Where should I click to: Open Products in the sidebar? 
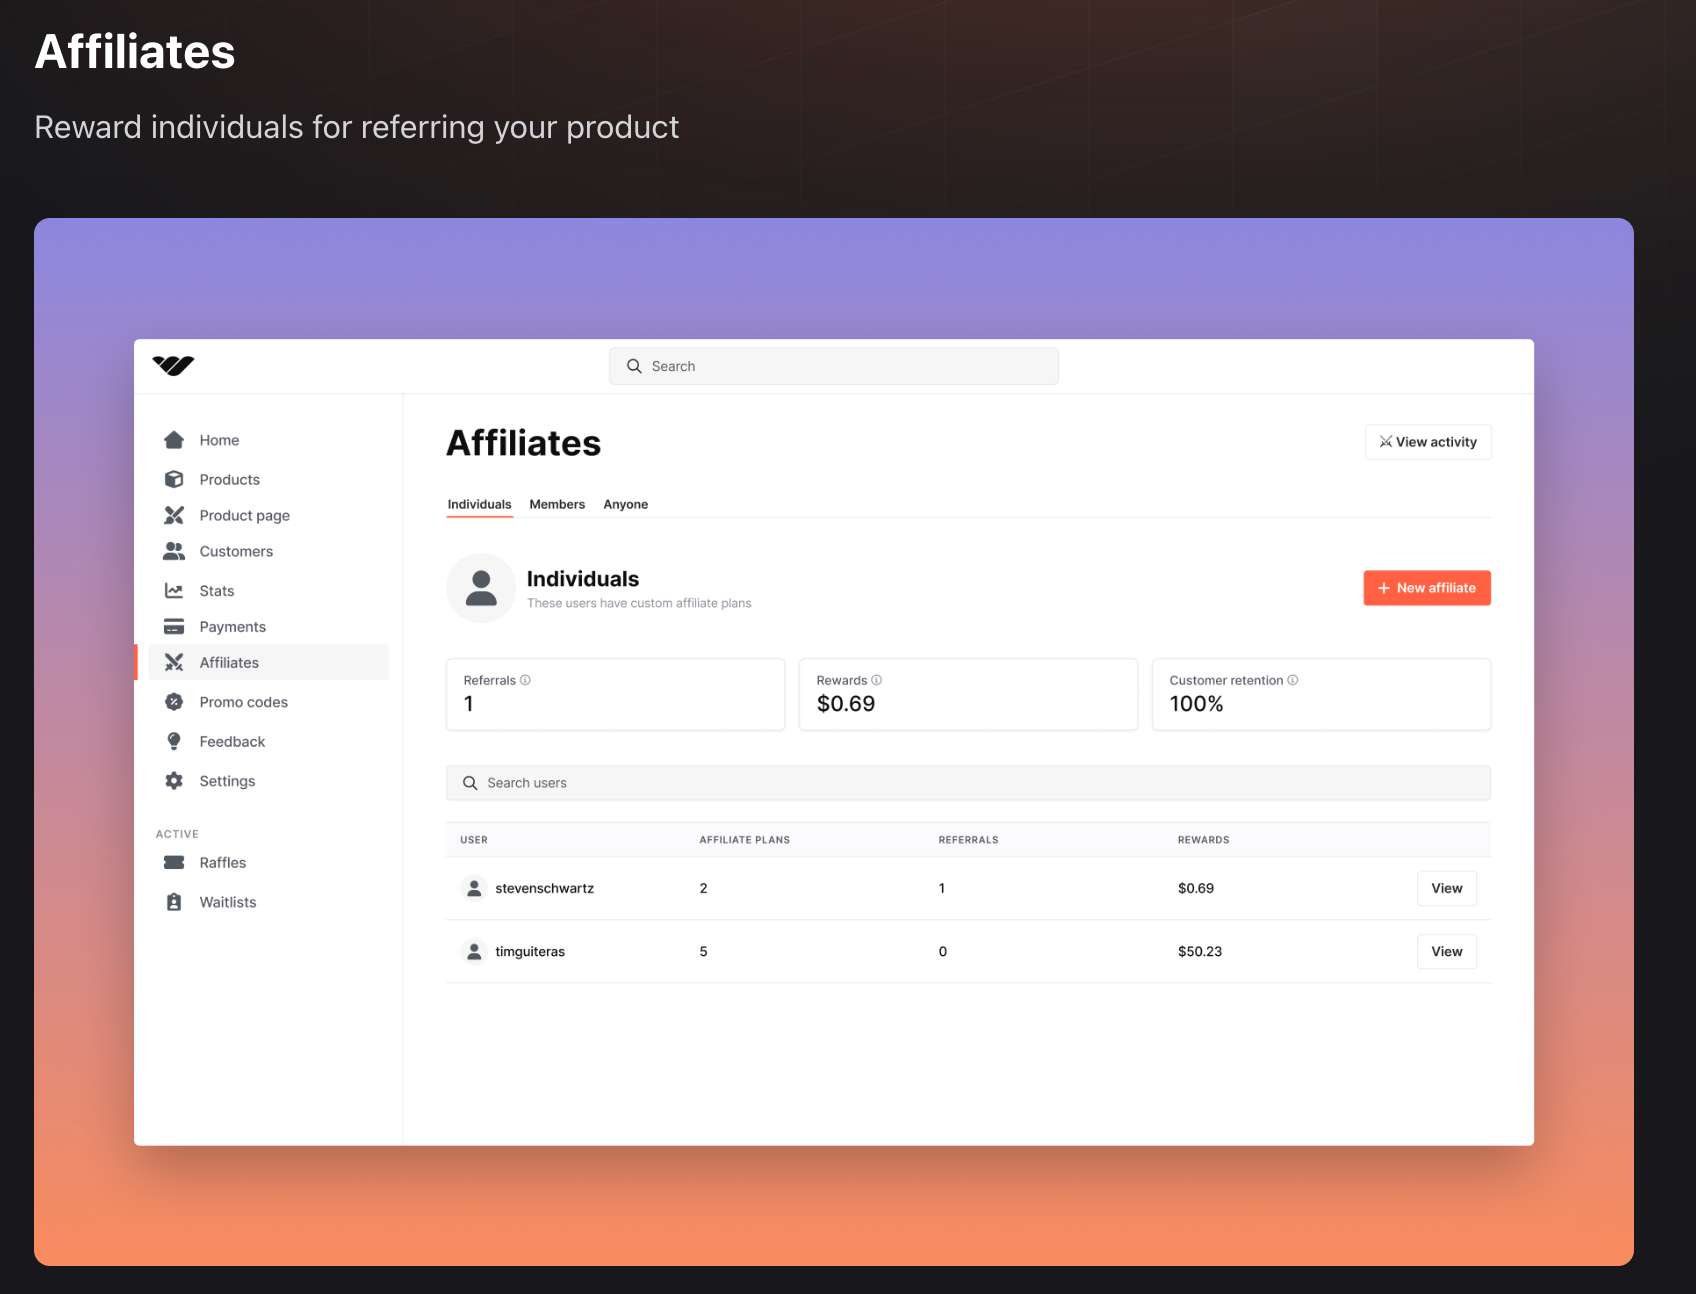coord(269,479)
